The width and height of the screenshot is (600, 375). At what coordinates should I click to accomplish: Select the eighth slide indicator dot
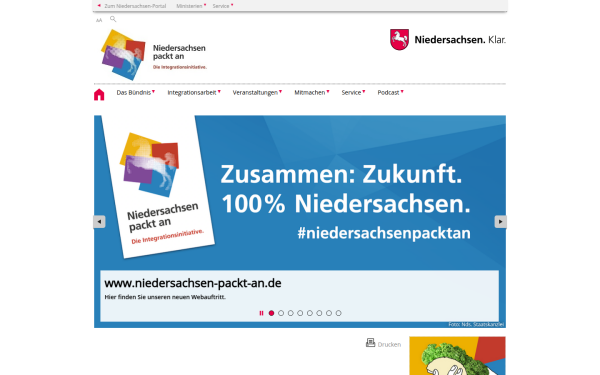tap(338, 313)
